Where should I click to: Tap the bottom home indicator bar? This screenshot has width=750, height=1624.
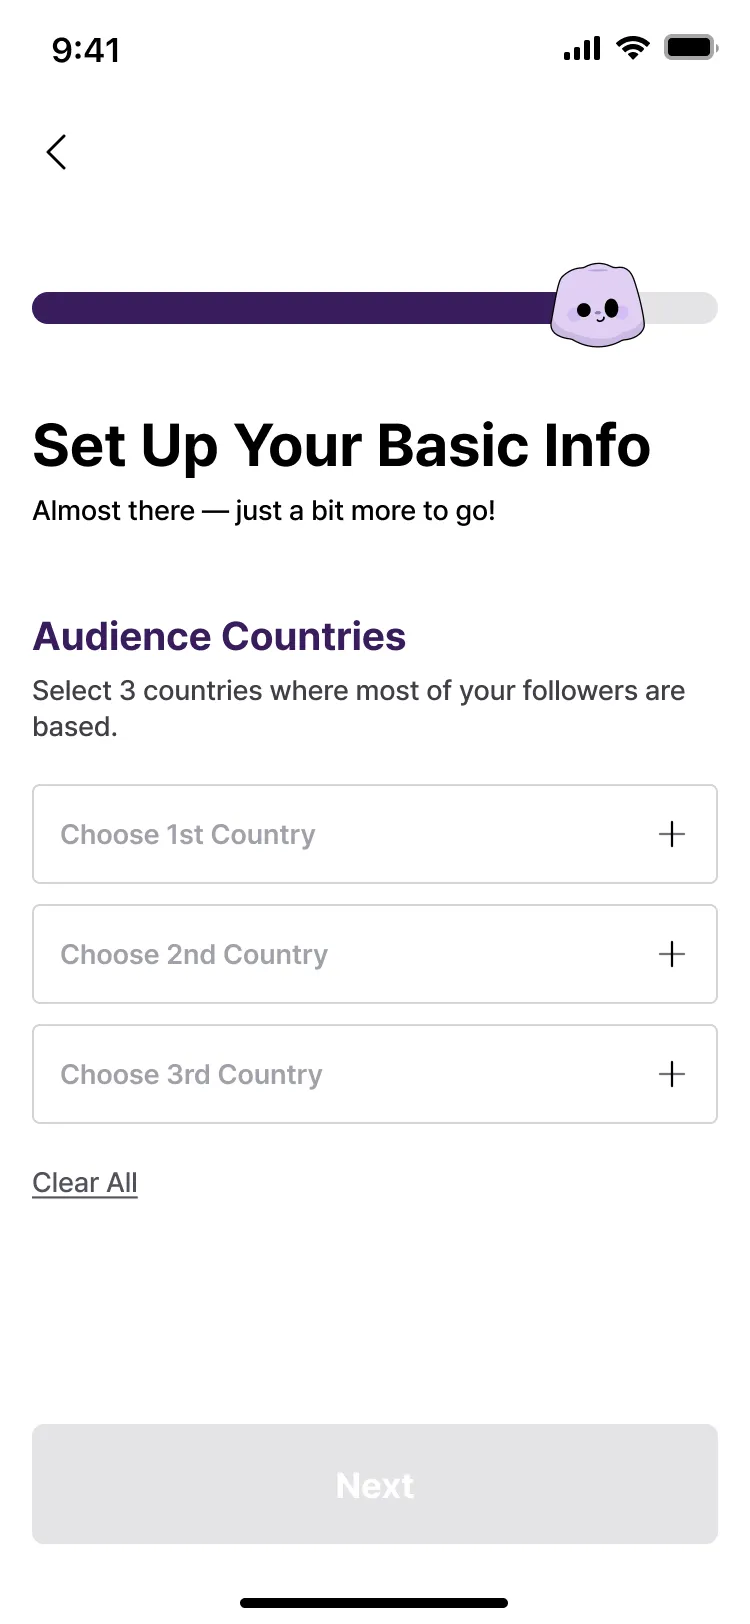374,1603
